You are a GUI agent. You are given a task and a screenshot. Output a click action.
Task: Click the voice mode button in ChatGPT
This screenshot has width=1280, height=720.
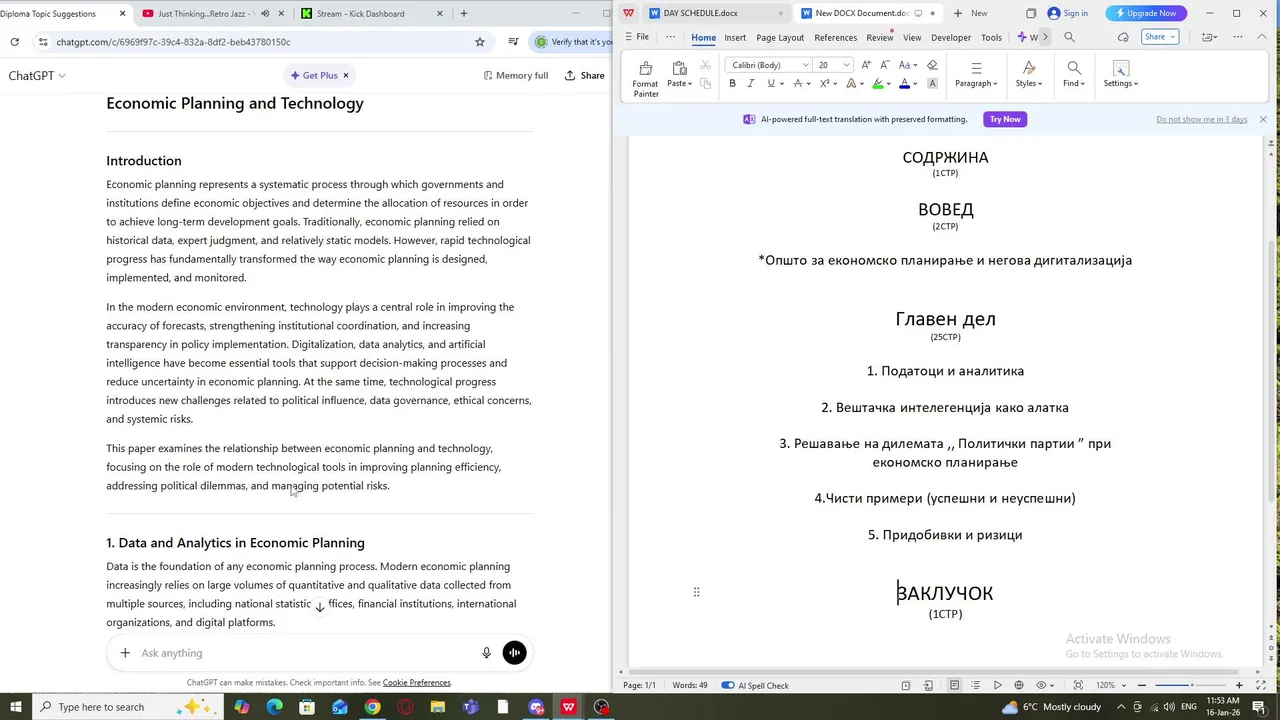coord(514,653)
